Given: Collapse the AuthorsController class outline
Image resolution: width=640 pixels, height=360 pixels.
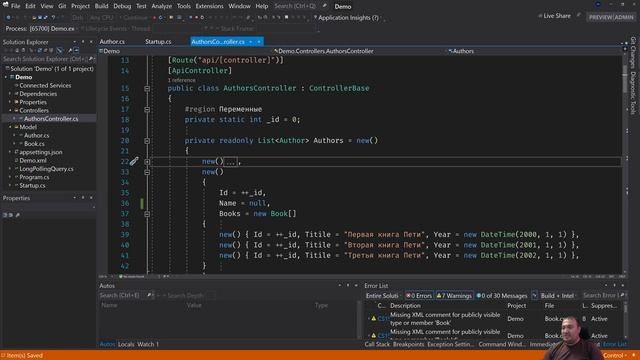Looking at the screenshot, I should point(147,89).
